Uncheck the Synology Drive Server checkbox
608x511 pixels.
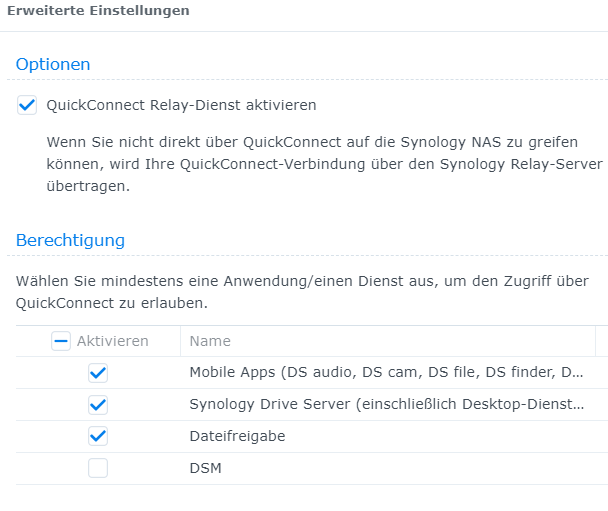[98, 405]
